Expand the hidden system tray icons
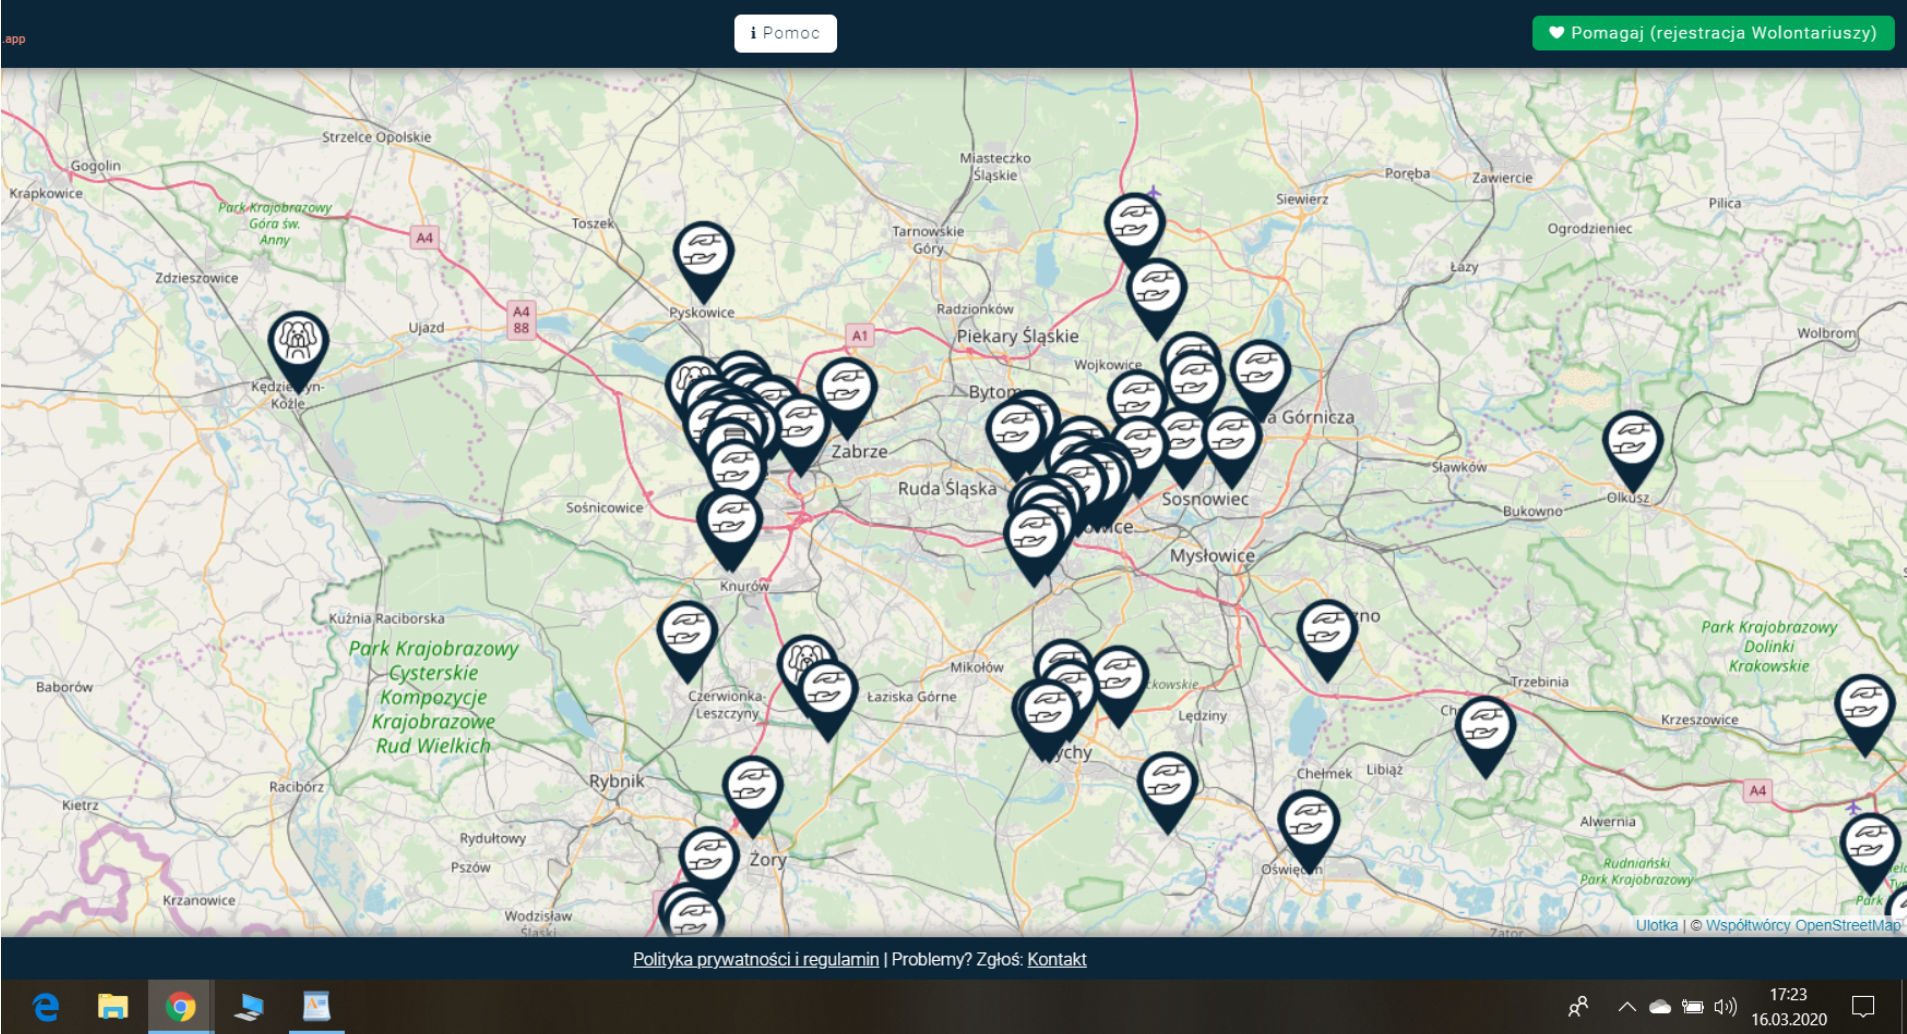The height and width of the screenshot is (1034, 1907). [x=1626, y=1006]
